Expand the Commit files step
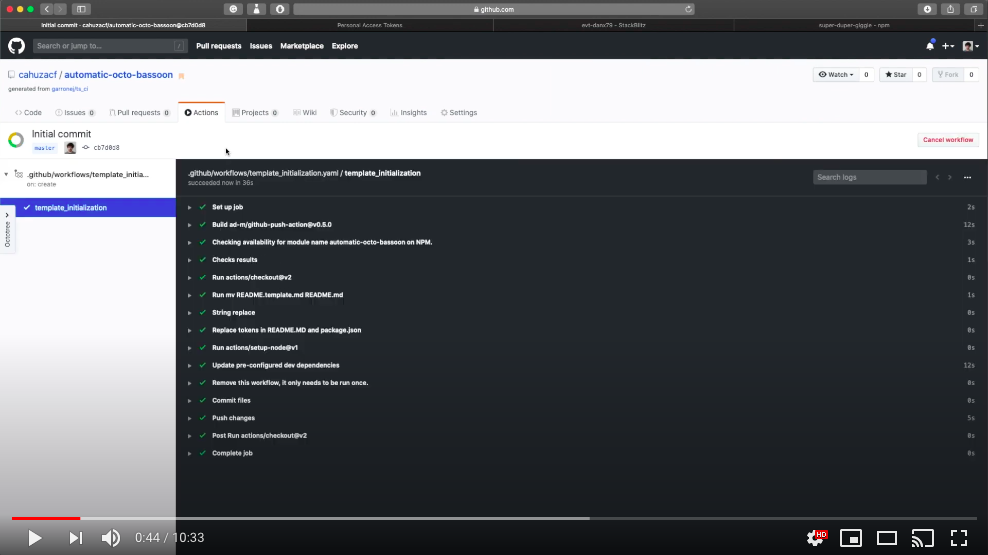 coord(189,401)
